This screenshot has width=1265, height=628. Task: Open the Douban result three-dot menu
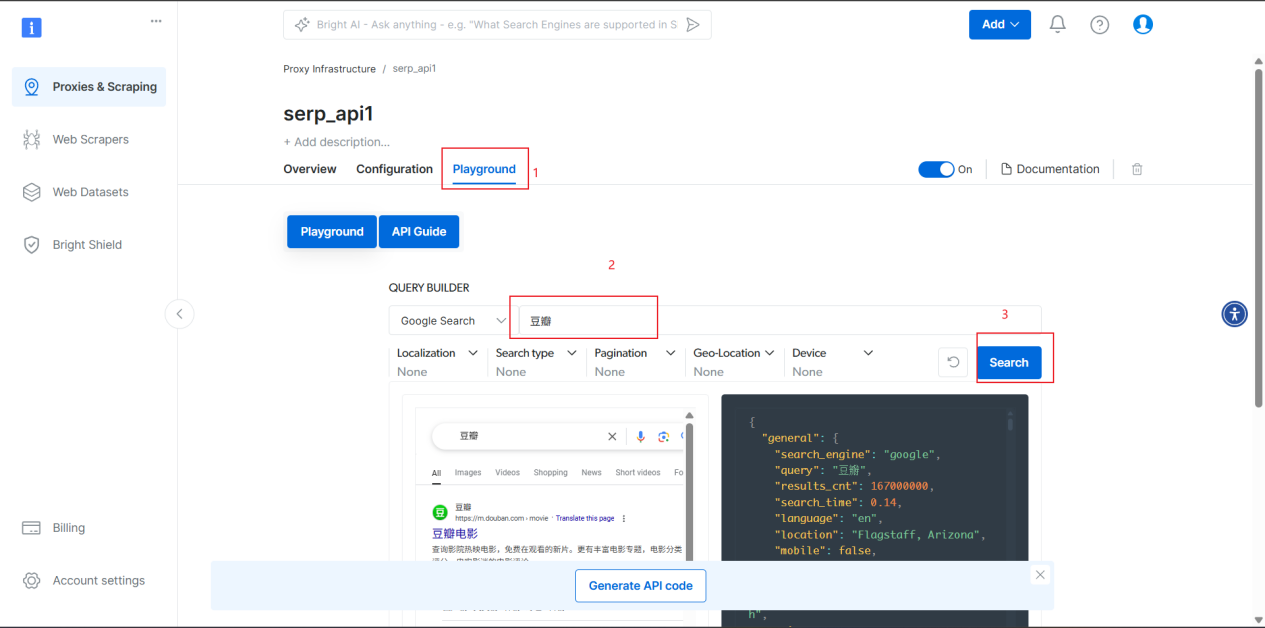[624, 518]
